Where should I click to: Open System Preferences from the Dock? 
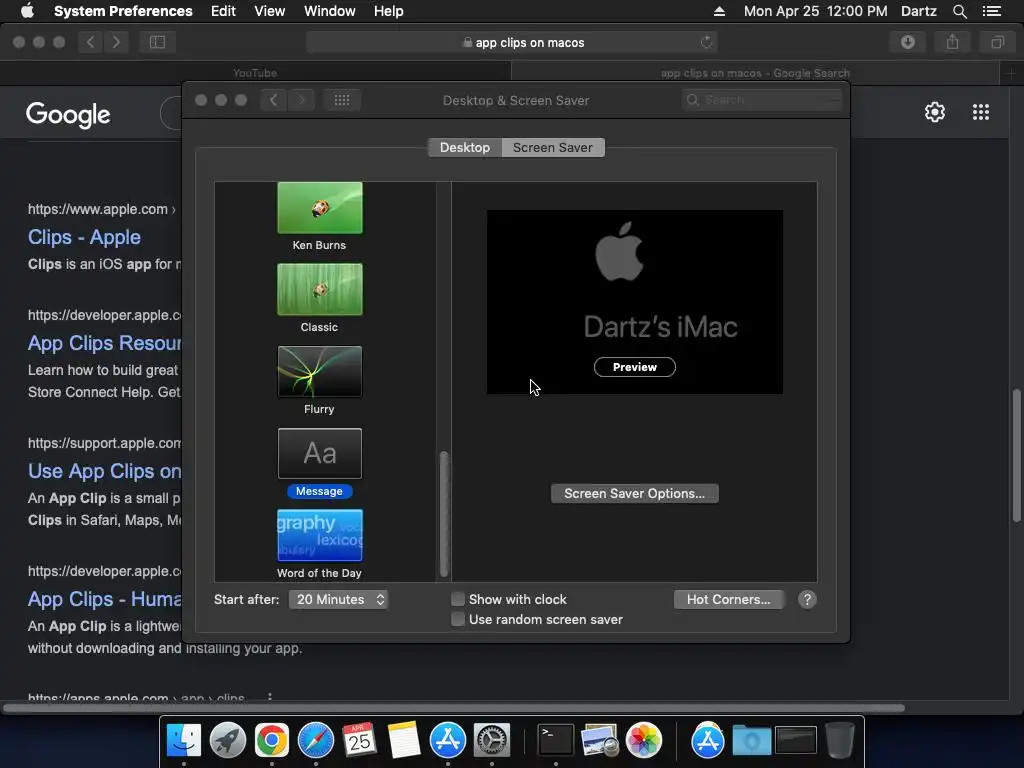click(491, 741)
